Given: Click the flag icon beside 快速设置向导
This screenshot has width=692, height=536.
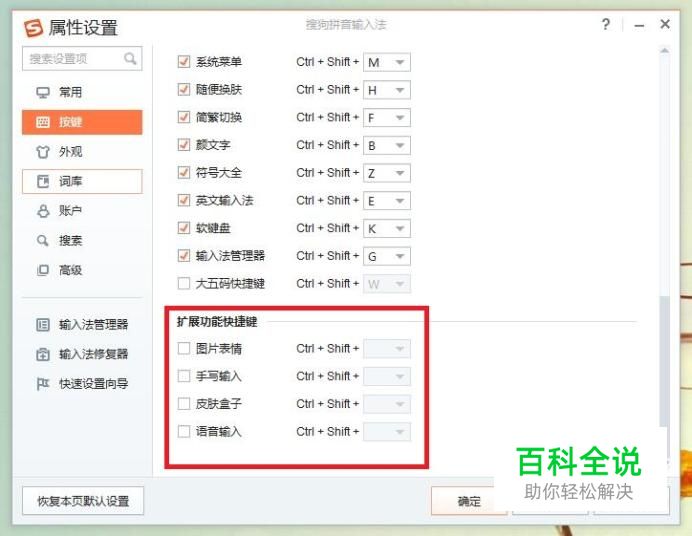Looking at the screenshot, I should 43,384.
